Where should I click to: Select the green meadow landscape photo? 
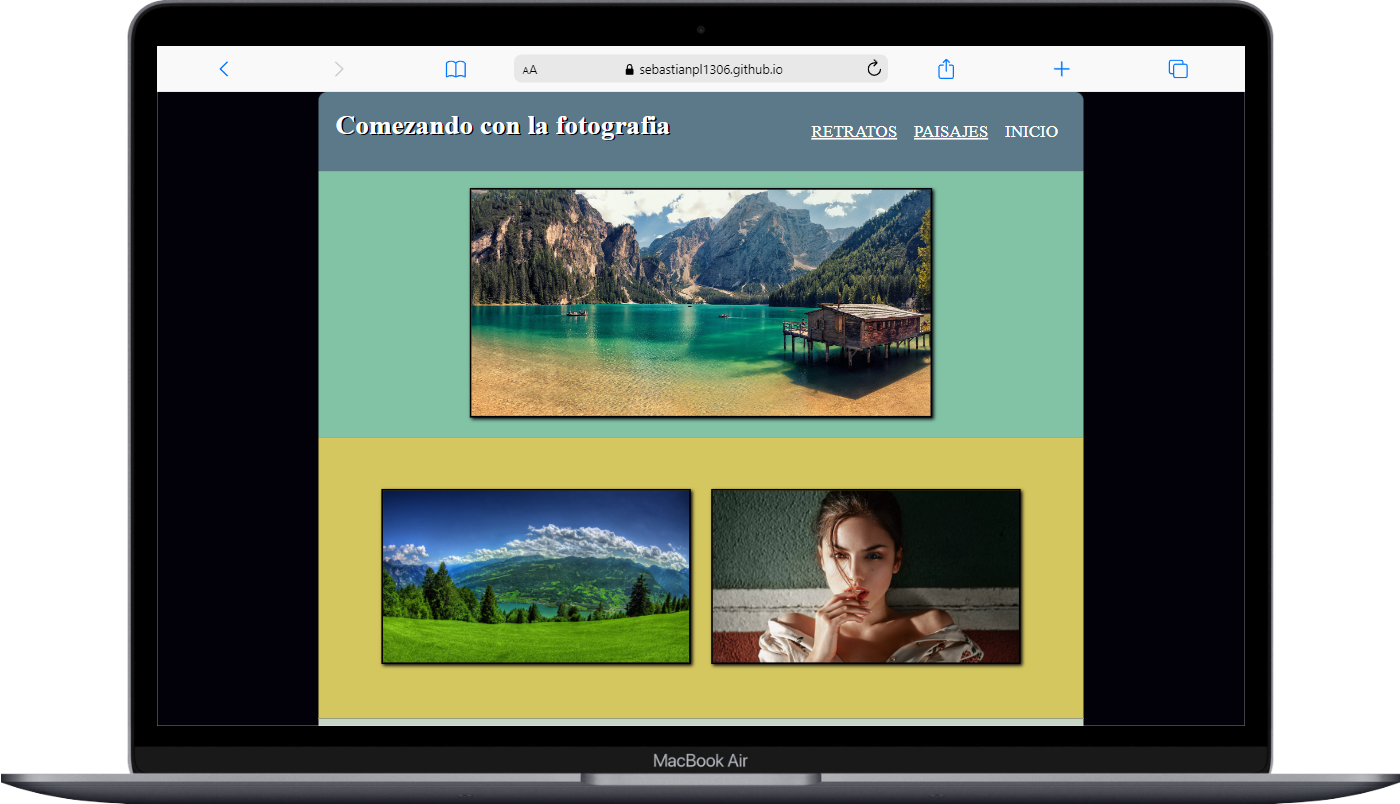pos(536,576)
